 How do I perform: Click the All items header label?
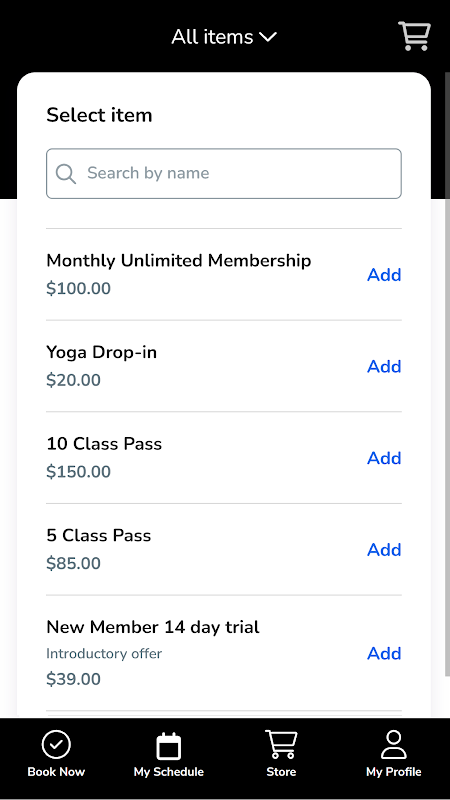212,37
